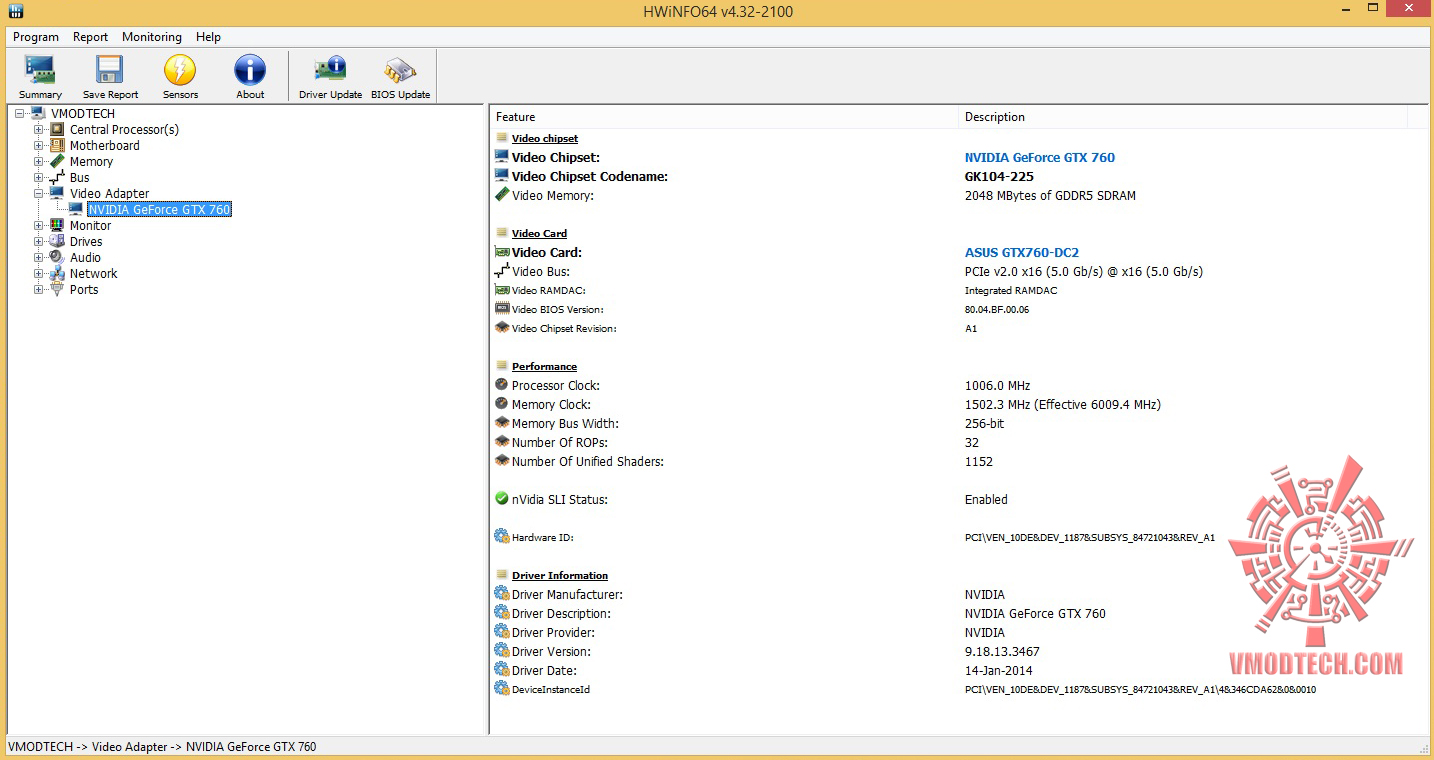Click the icon beside Video Memory
Viewport: 1434px width, 760px height.
pos(502,195)
